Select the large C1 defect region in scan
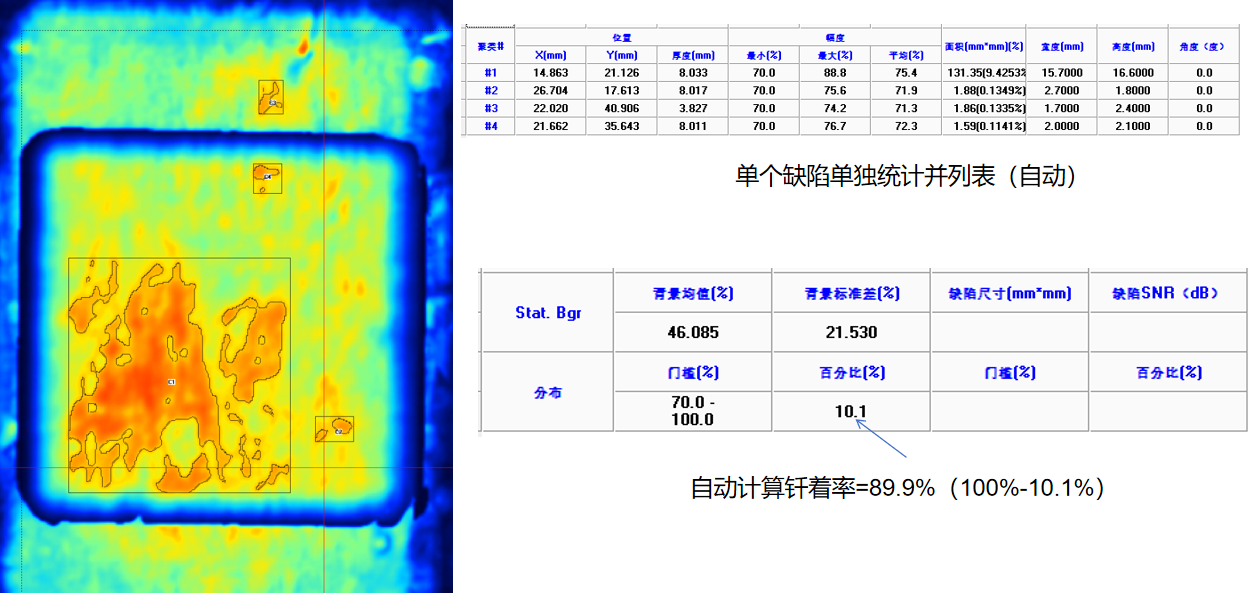The width and height of the screenshot is (1250, 593). click(x=172, y=382)
